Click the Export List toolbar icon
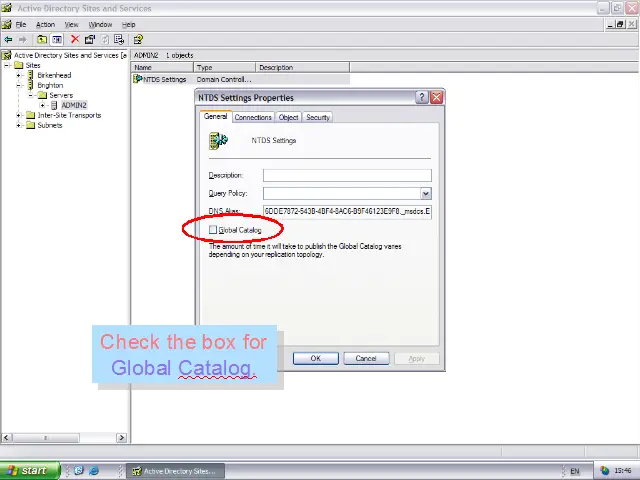Viewport: 640px width, 480px height. [119, 40]
